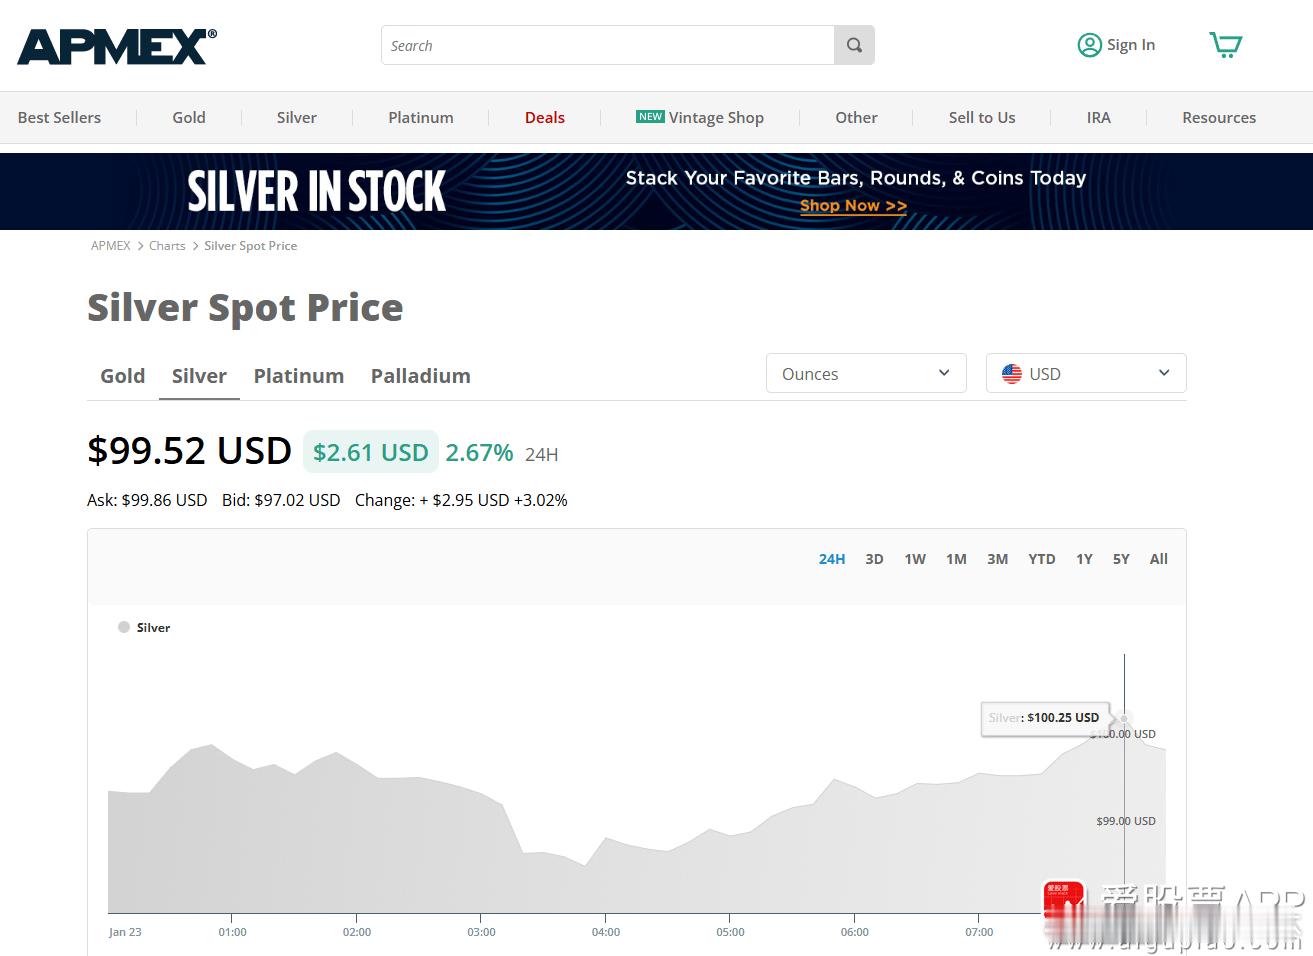
Task: Click the Shop Now link in the banner
Action: [853, 206]
